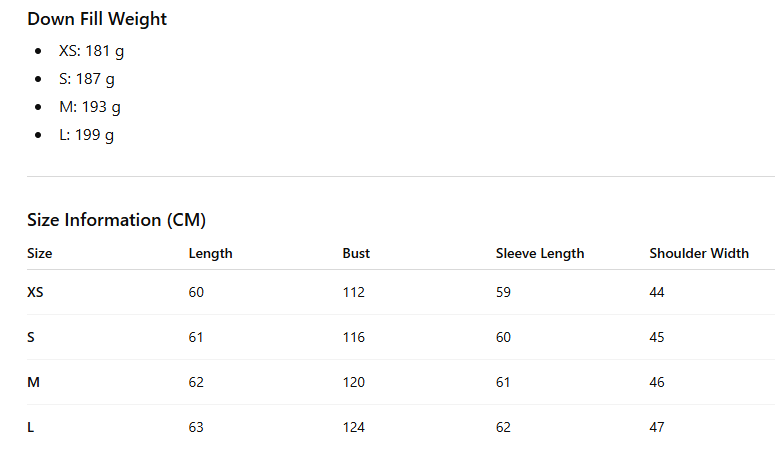Screen dimensions: 775x455
Task: Click the M: 193 g entry
Action: [x=89, y=107]
